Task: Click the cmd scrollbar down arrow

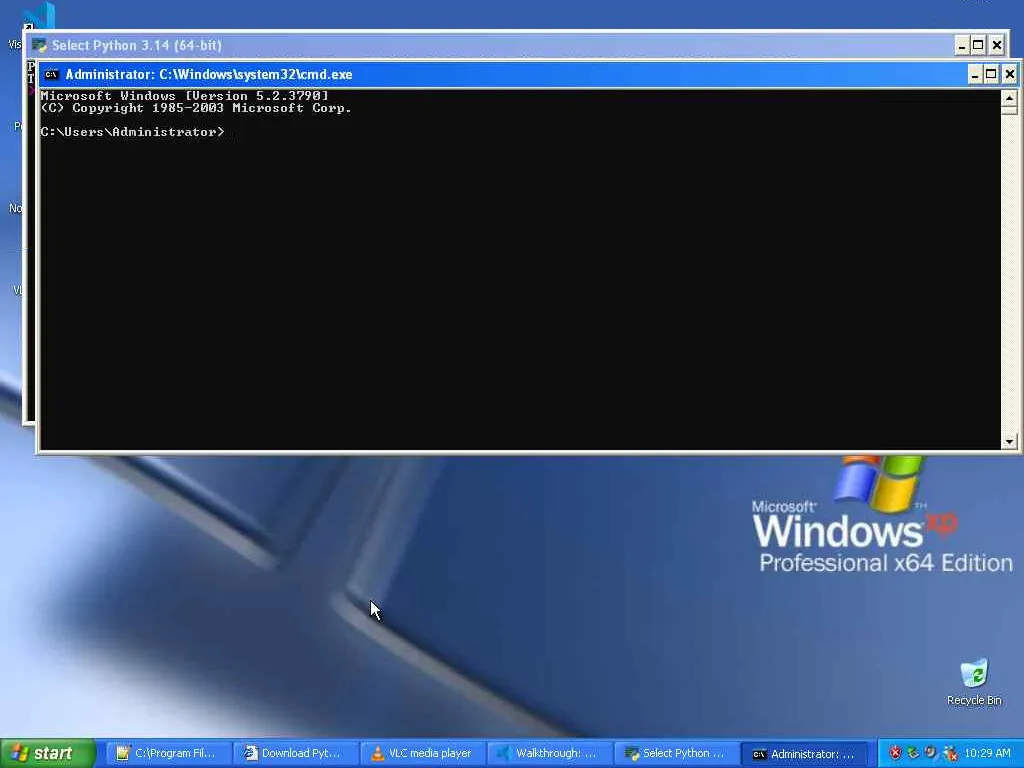Action: pyautogui.click(x=1009, y=441)
